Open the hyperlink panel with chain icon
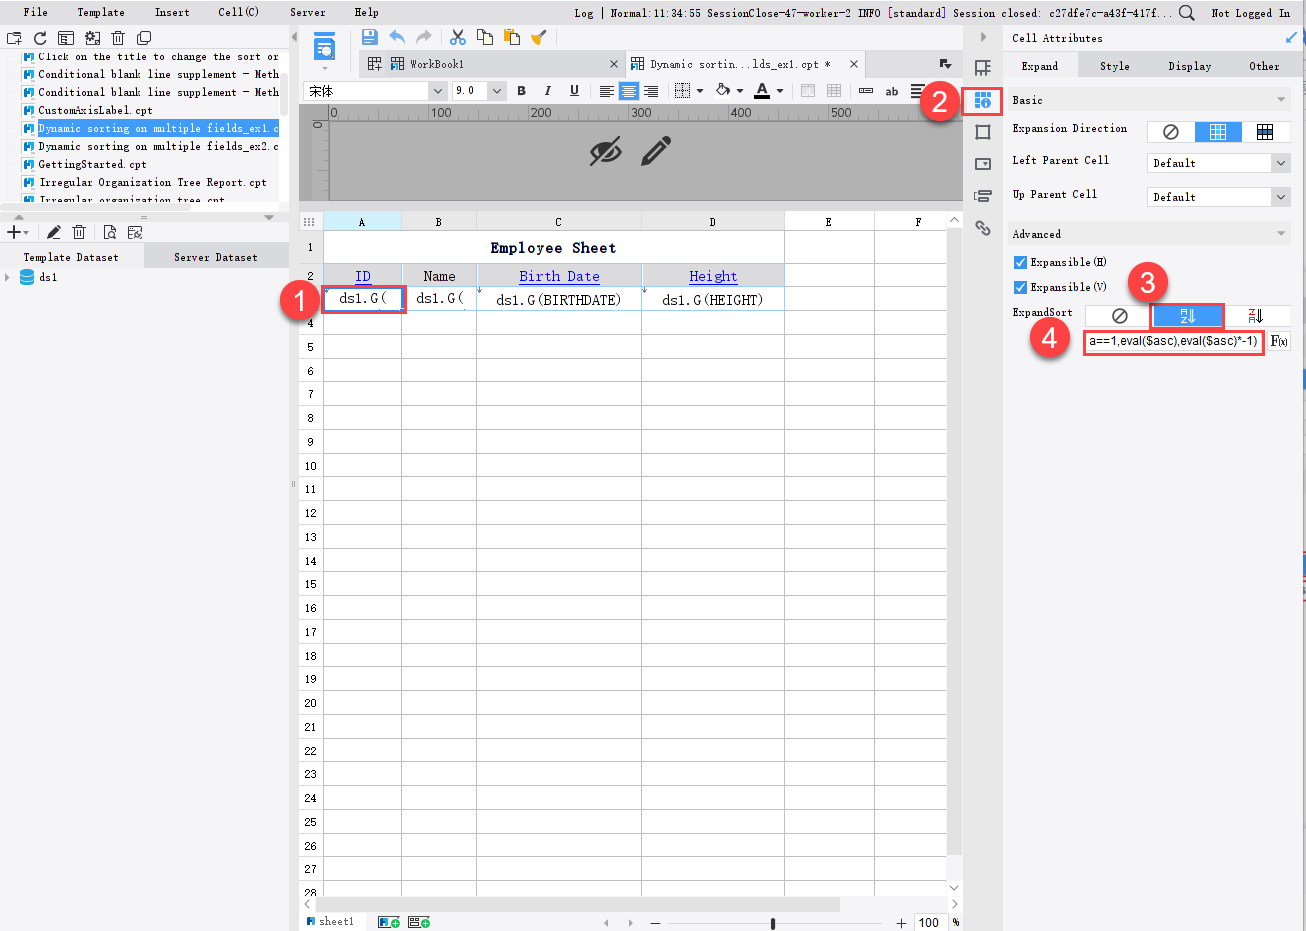1306x931 pixels. (x=983, y=228)
